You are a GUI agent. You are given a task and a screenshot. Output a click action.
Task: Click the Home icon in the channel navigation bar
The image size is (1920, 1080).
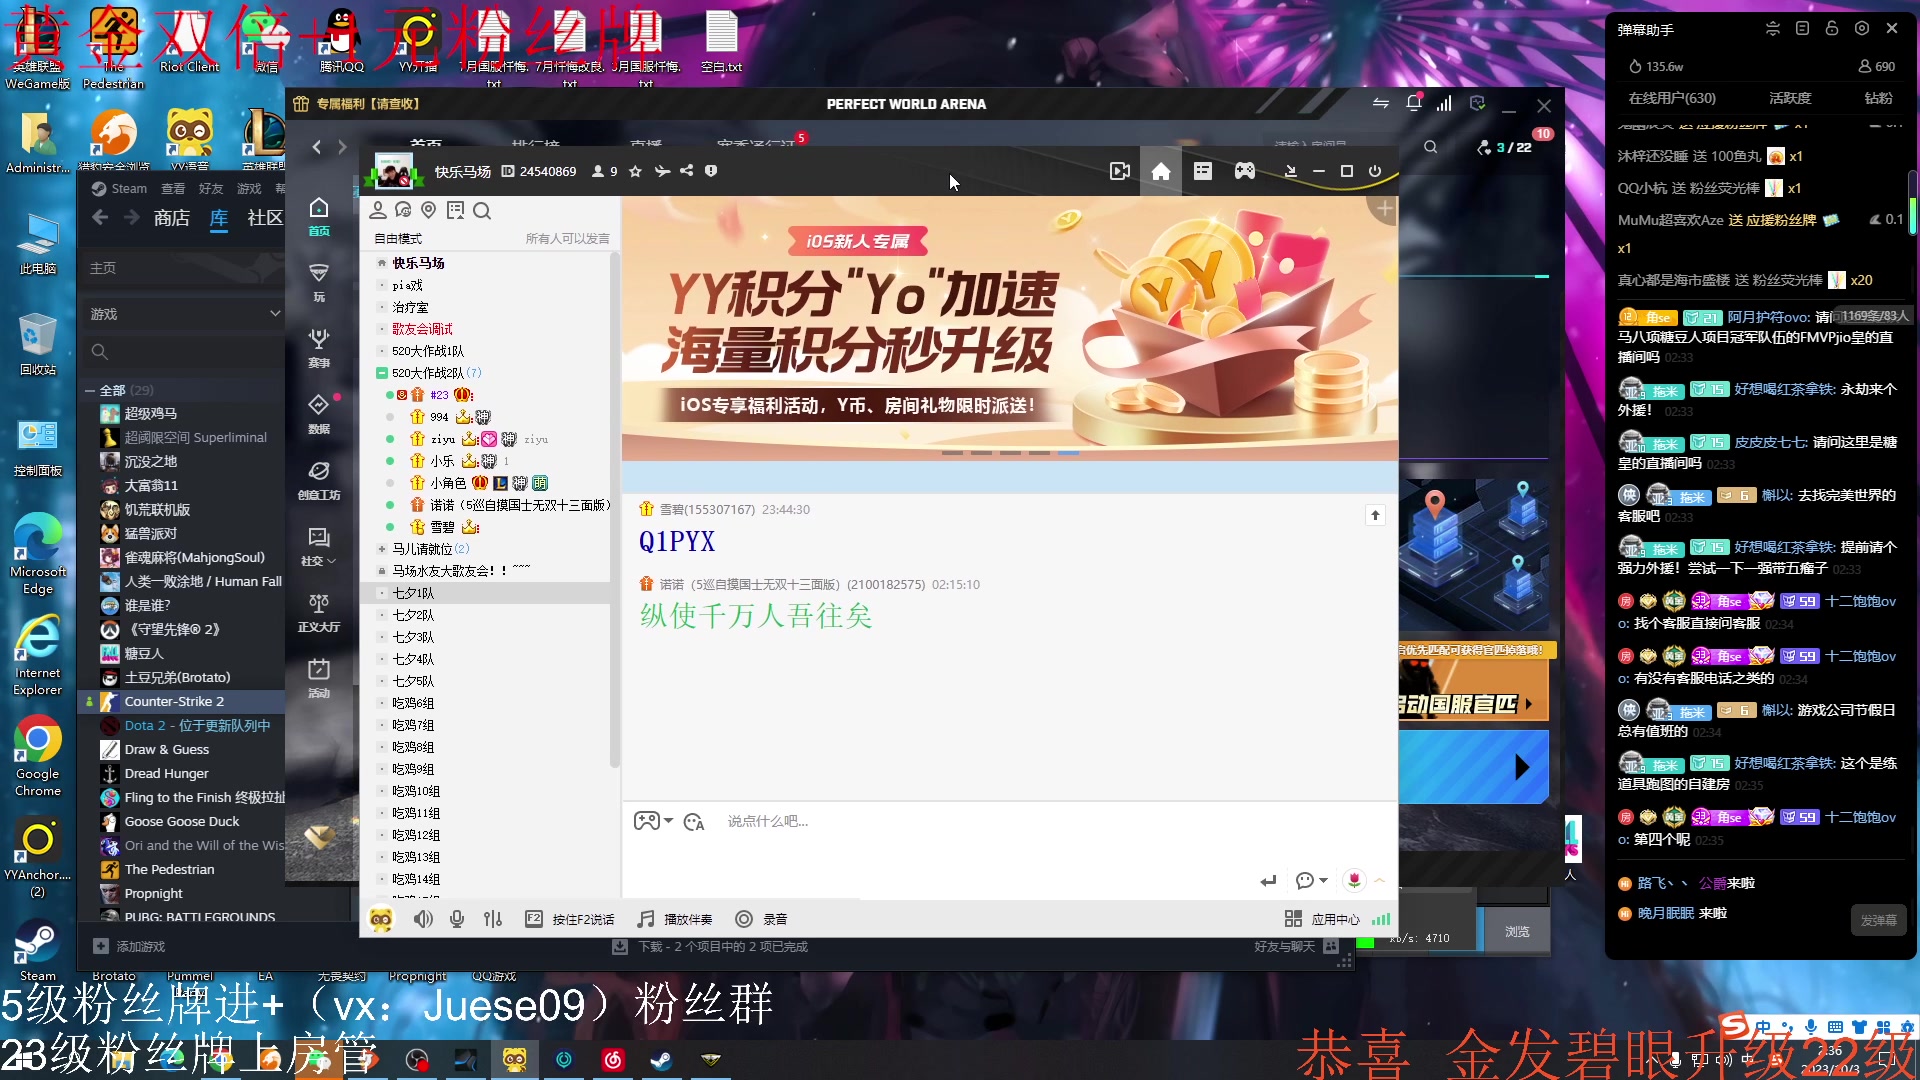coord(1160,171)
